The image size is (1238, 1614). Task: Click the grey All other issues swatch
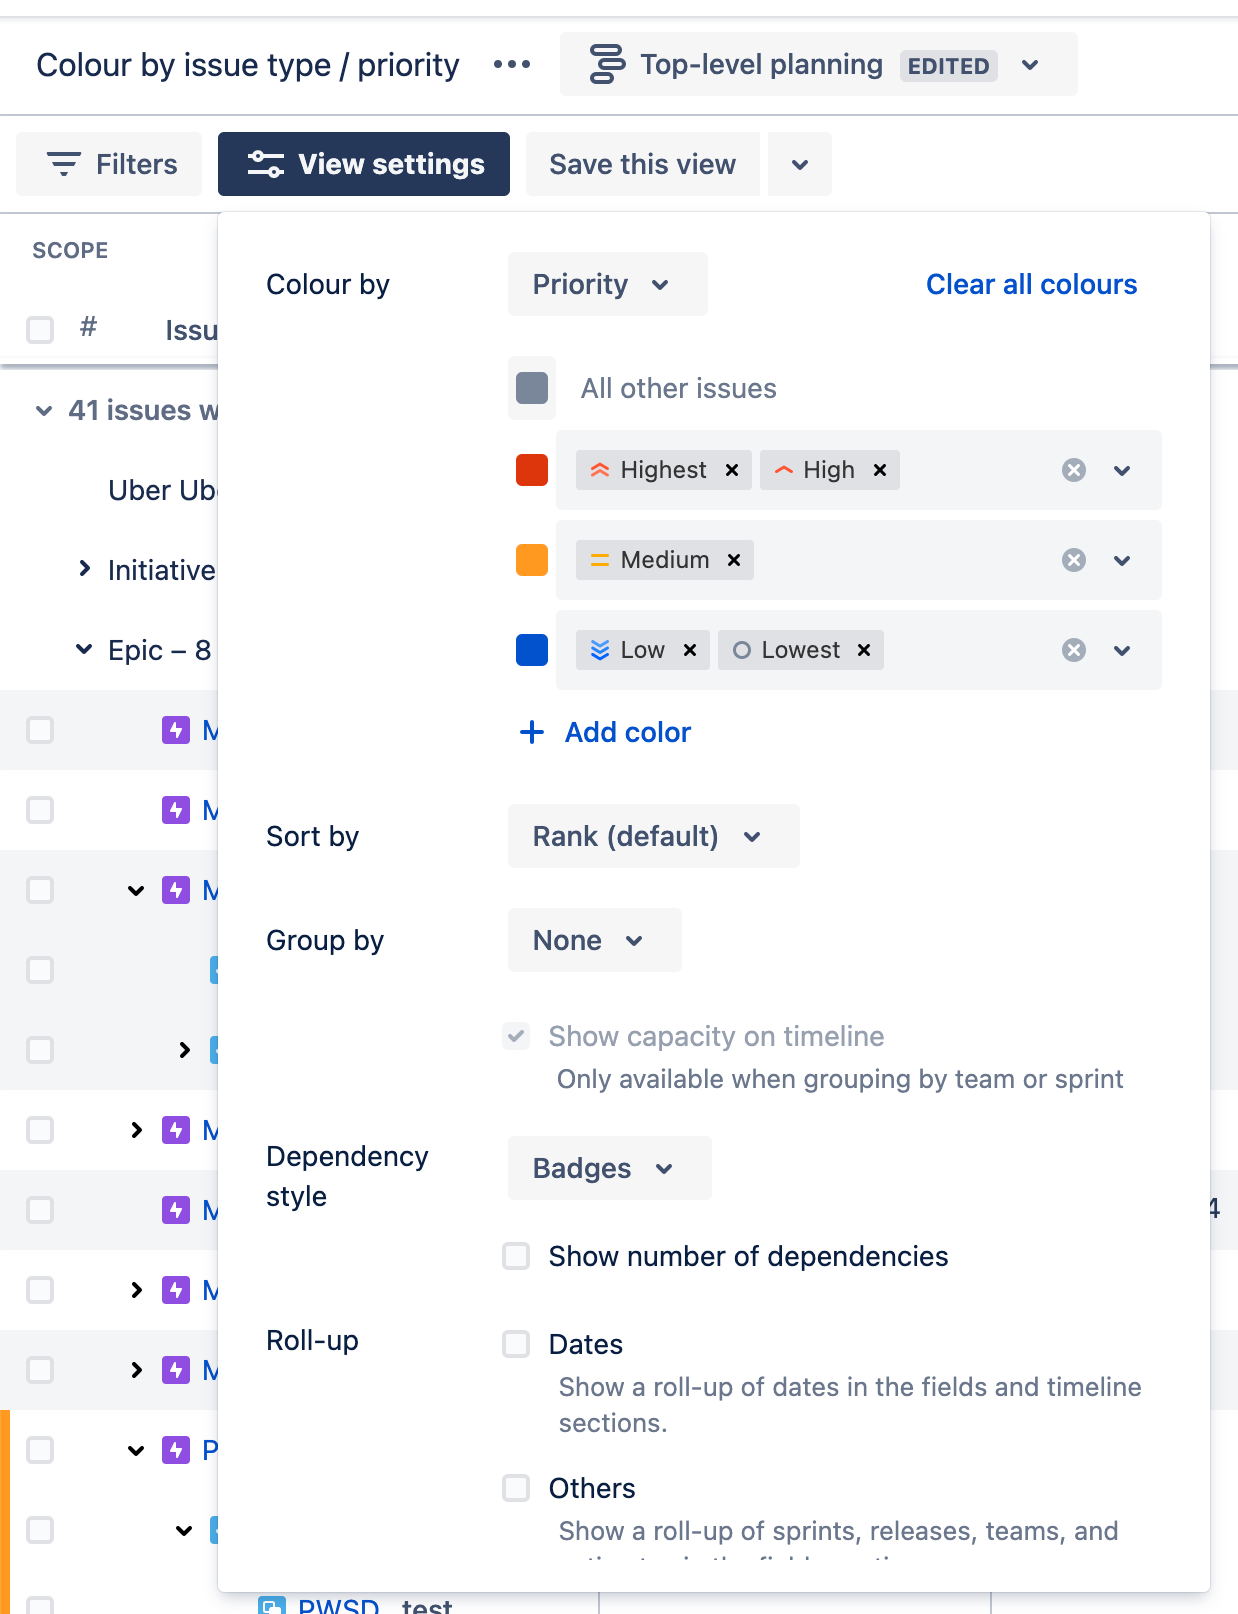(532, 388)
